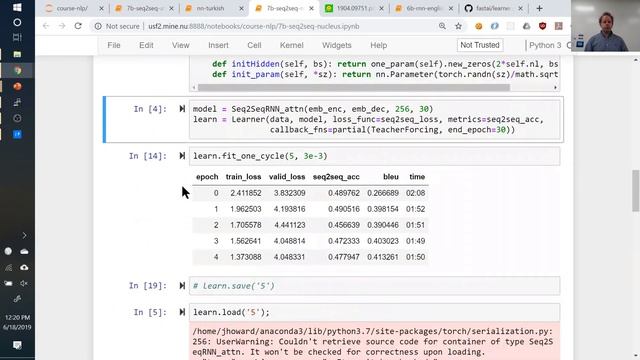Open the Edit menu
640x360 pixels.
pyautogui.click(x=146, y=45)
